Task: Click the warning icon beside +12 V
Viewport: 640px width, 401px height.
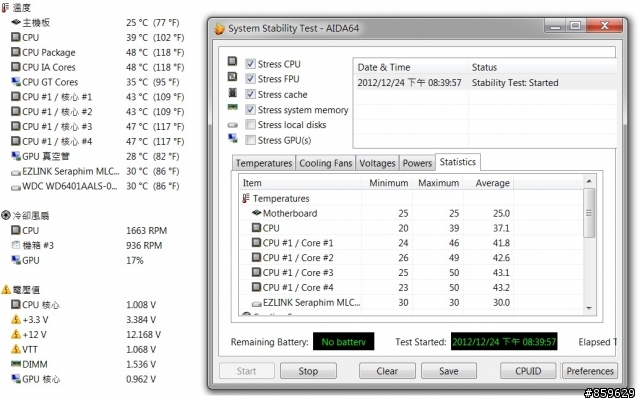Action: coord(16,334)
